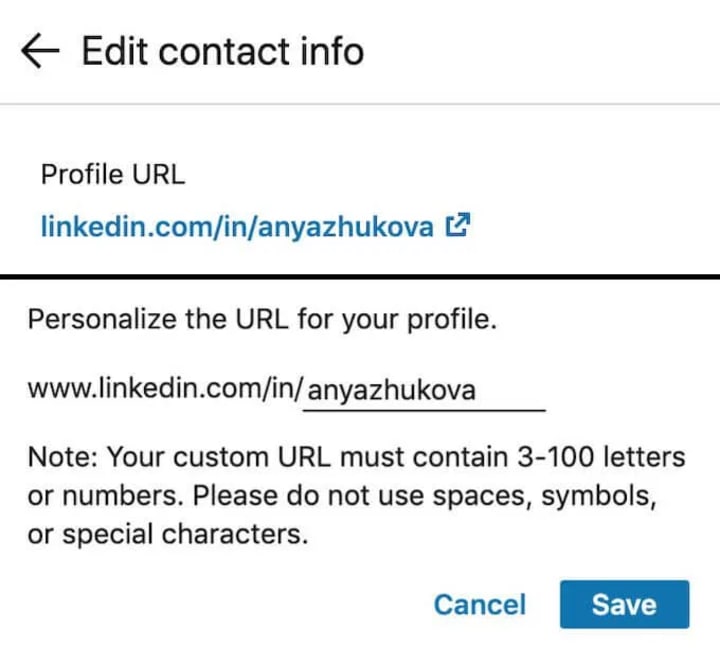Image resolution: width=720 pixels, height=648 pixels.
Task: Click the Note about custom URL requirements
Action: [356, 496]
